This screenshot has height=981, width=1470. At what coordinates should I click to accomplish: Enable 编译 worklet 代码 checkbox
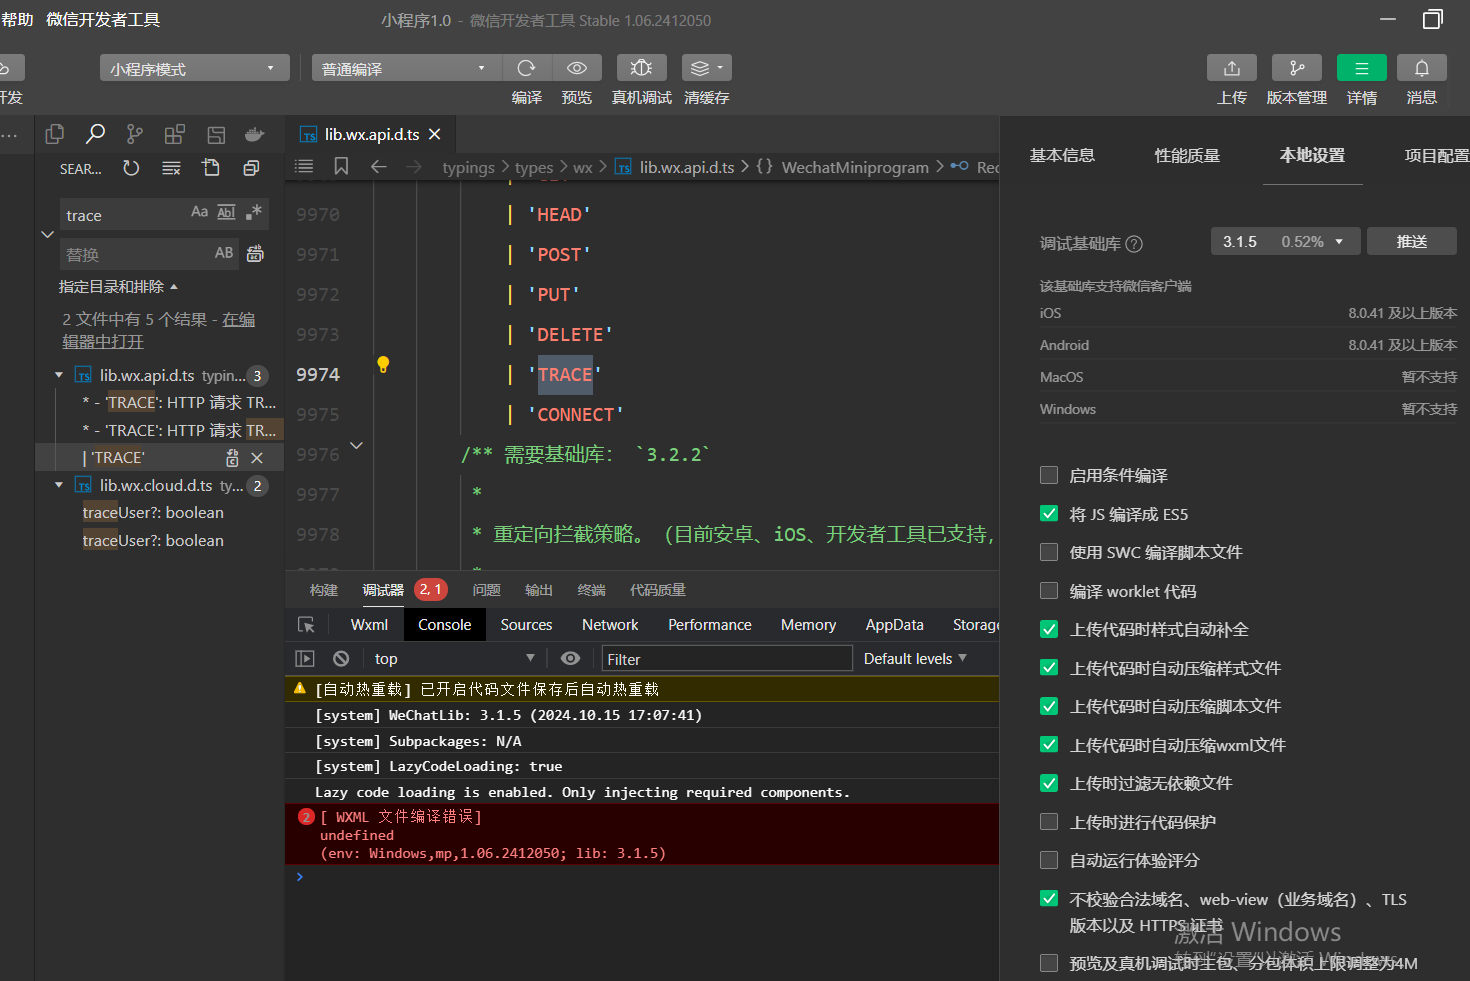[1049, 590]
